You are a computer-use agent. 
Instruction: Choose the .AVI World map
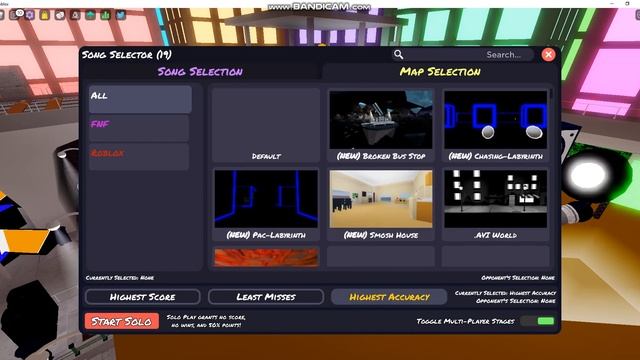[496, 204]
